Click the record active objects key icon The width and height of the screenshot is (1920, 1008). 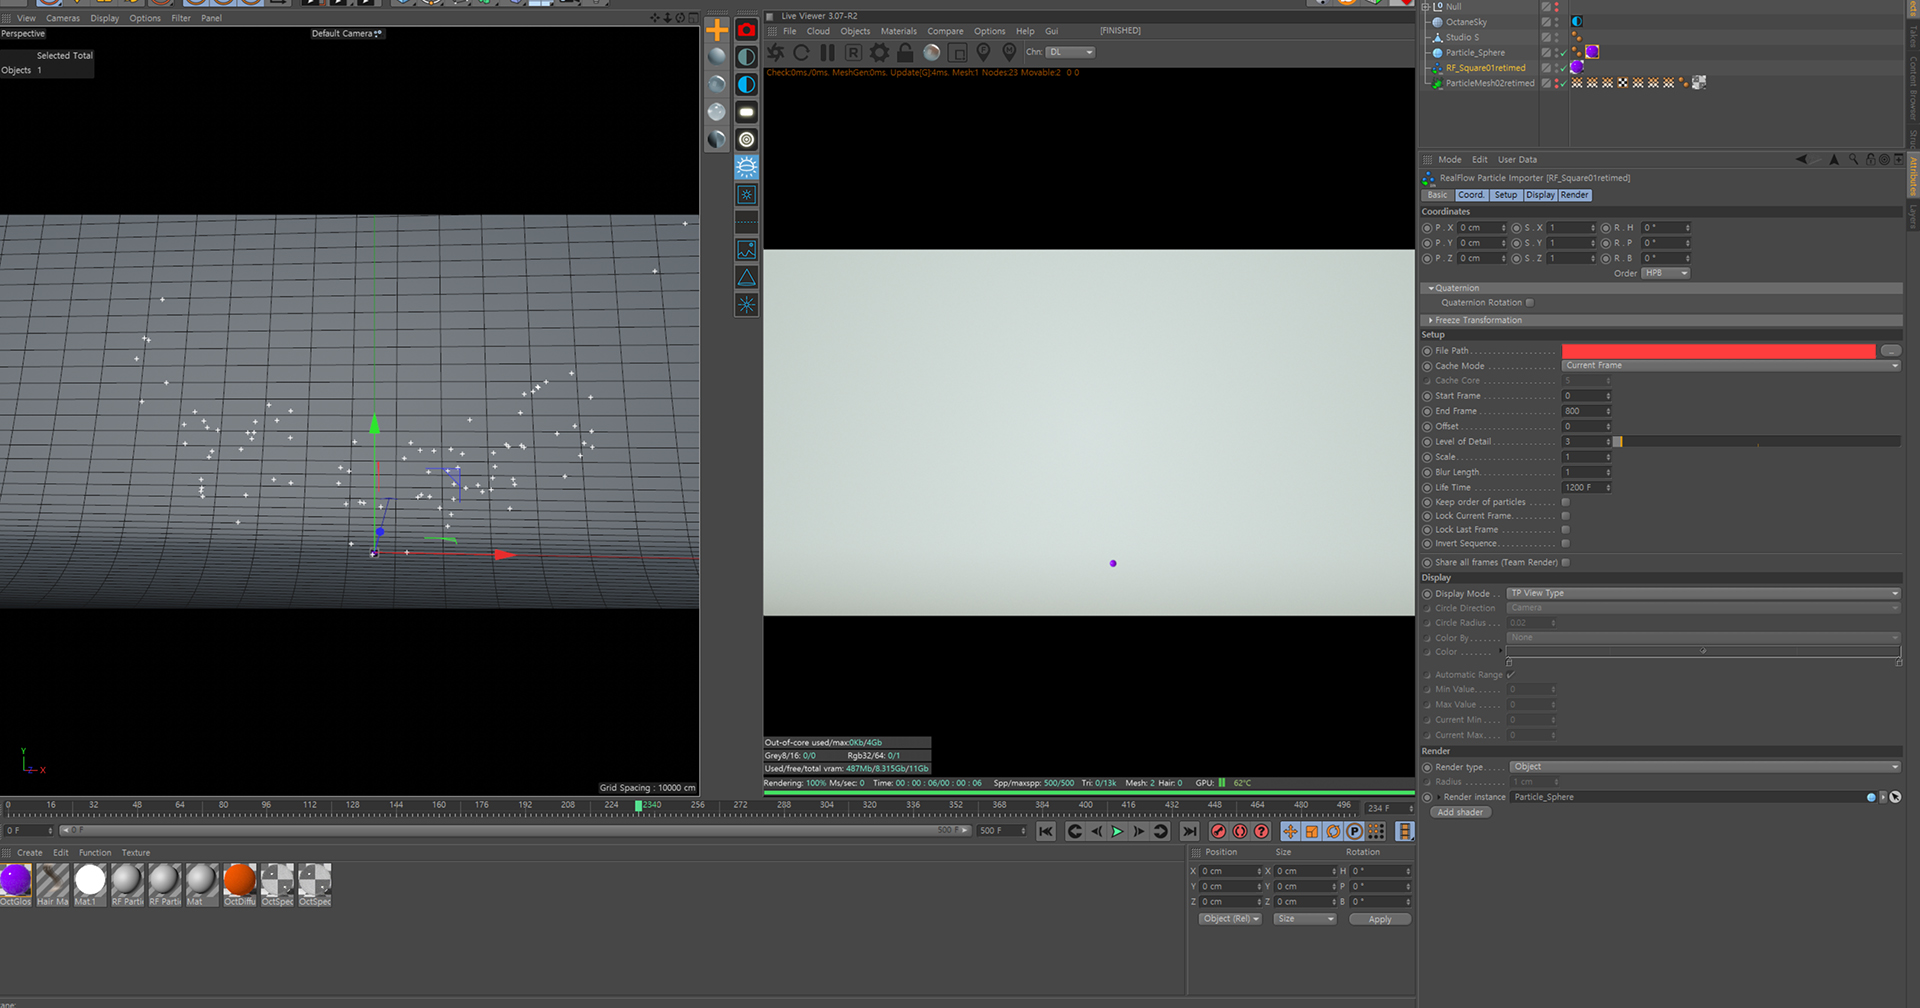tap(1218, 831)
